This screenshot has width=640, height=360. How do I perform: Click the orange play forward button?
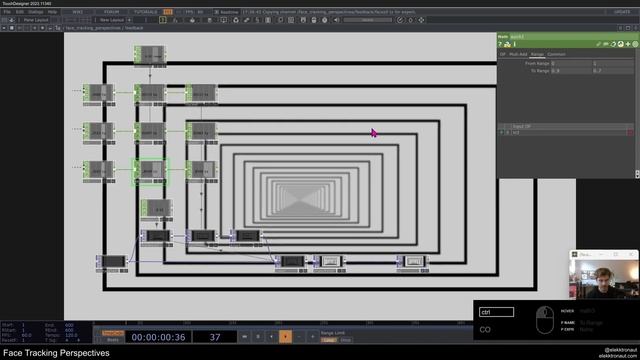click(285, 337)
